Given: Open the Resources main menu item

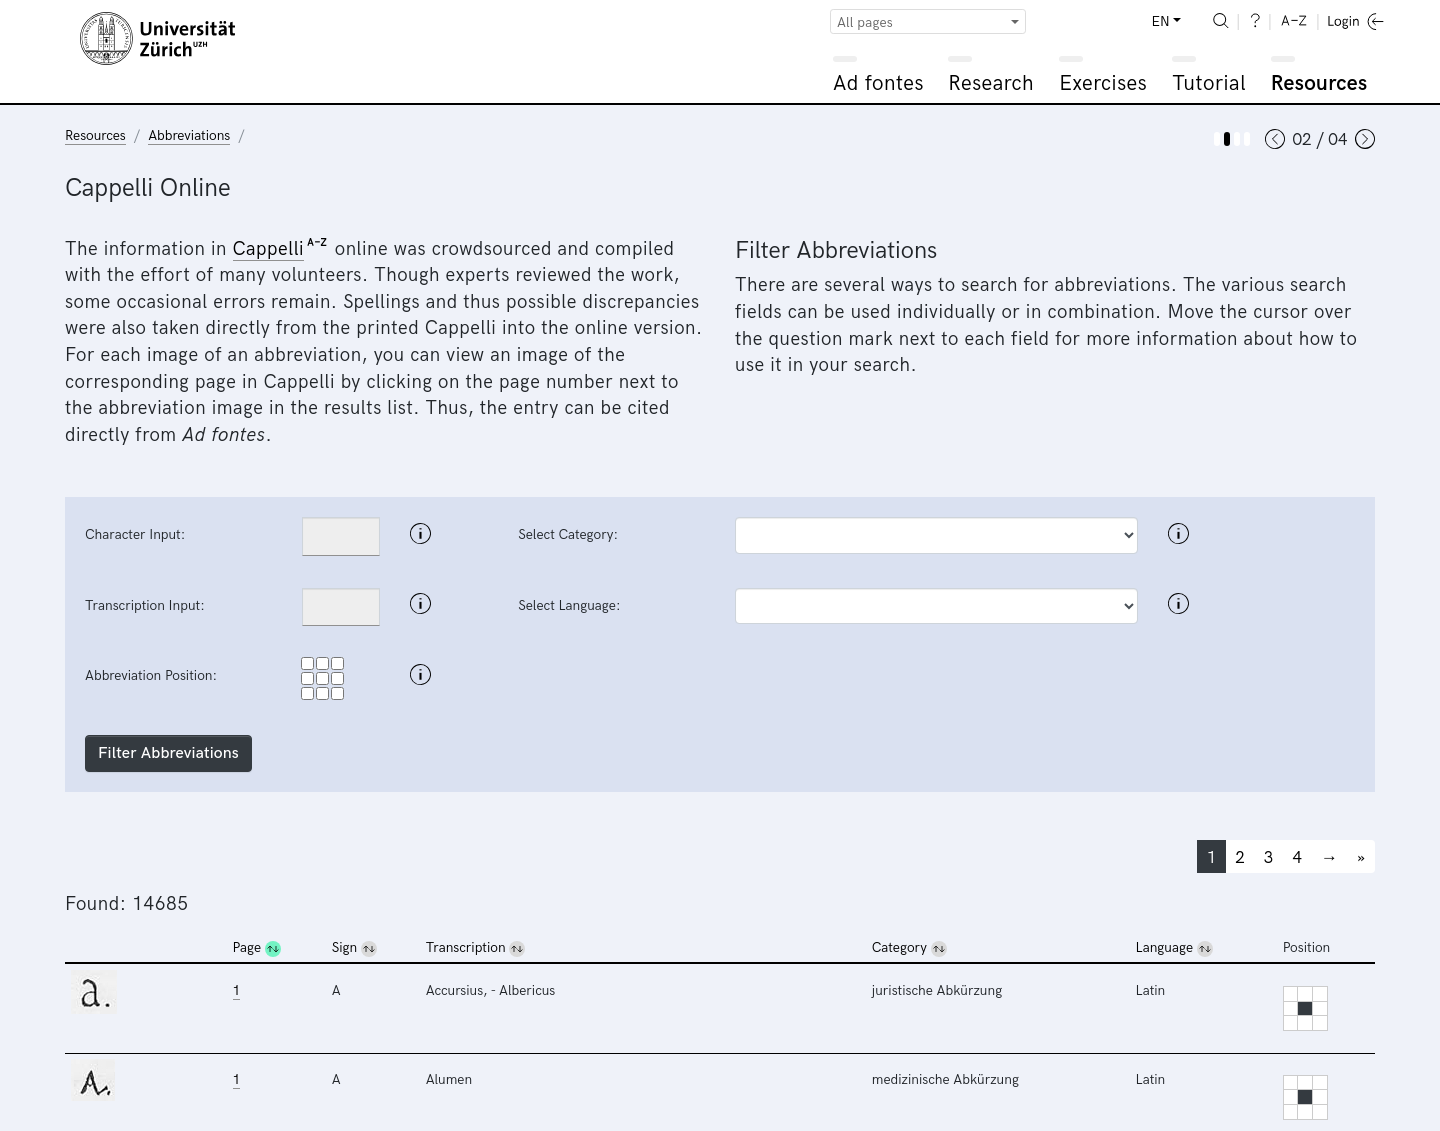Looking at the screenshot, I should pos(1319,83).
